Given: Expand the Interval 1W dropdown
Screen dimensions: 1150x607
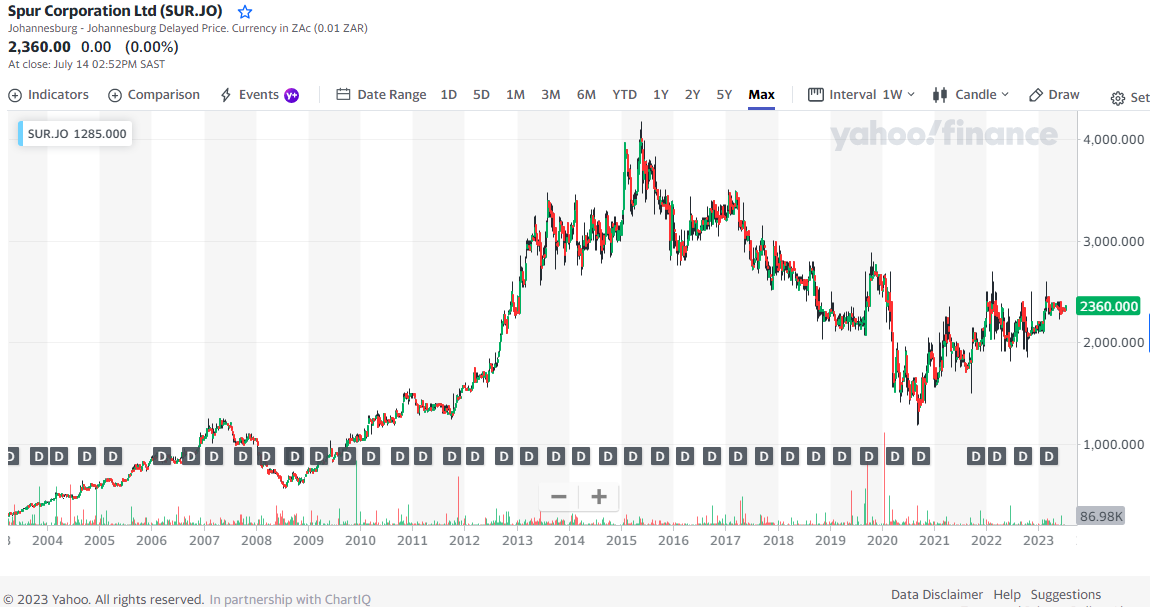Looking at the screenshot, I should [x=862, y=95].
